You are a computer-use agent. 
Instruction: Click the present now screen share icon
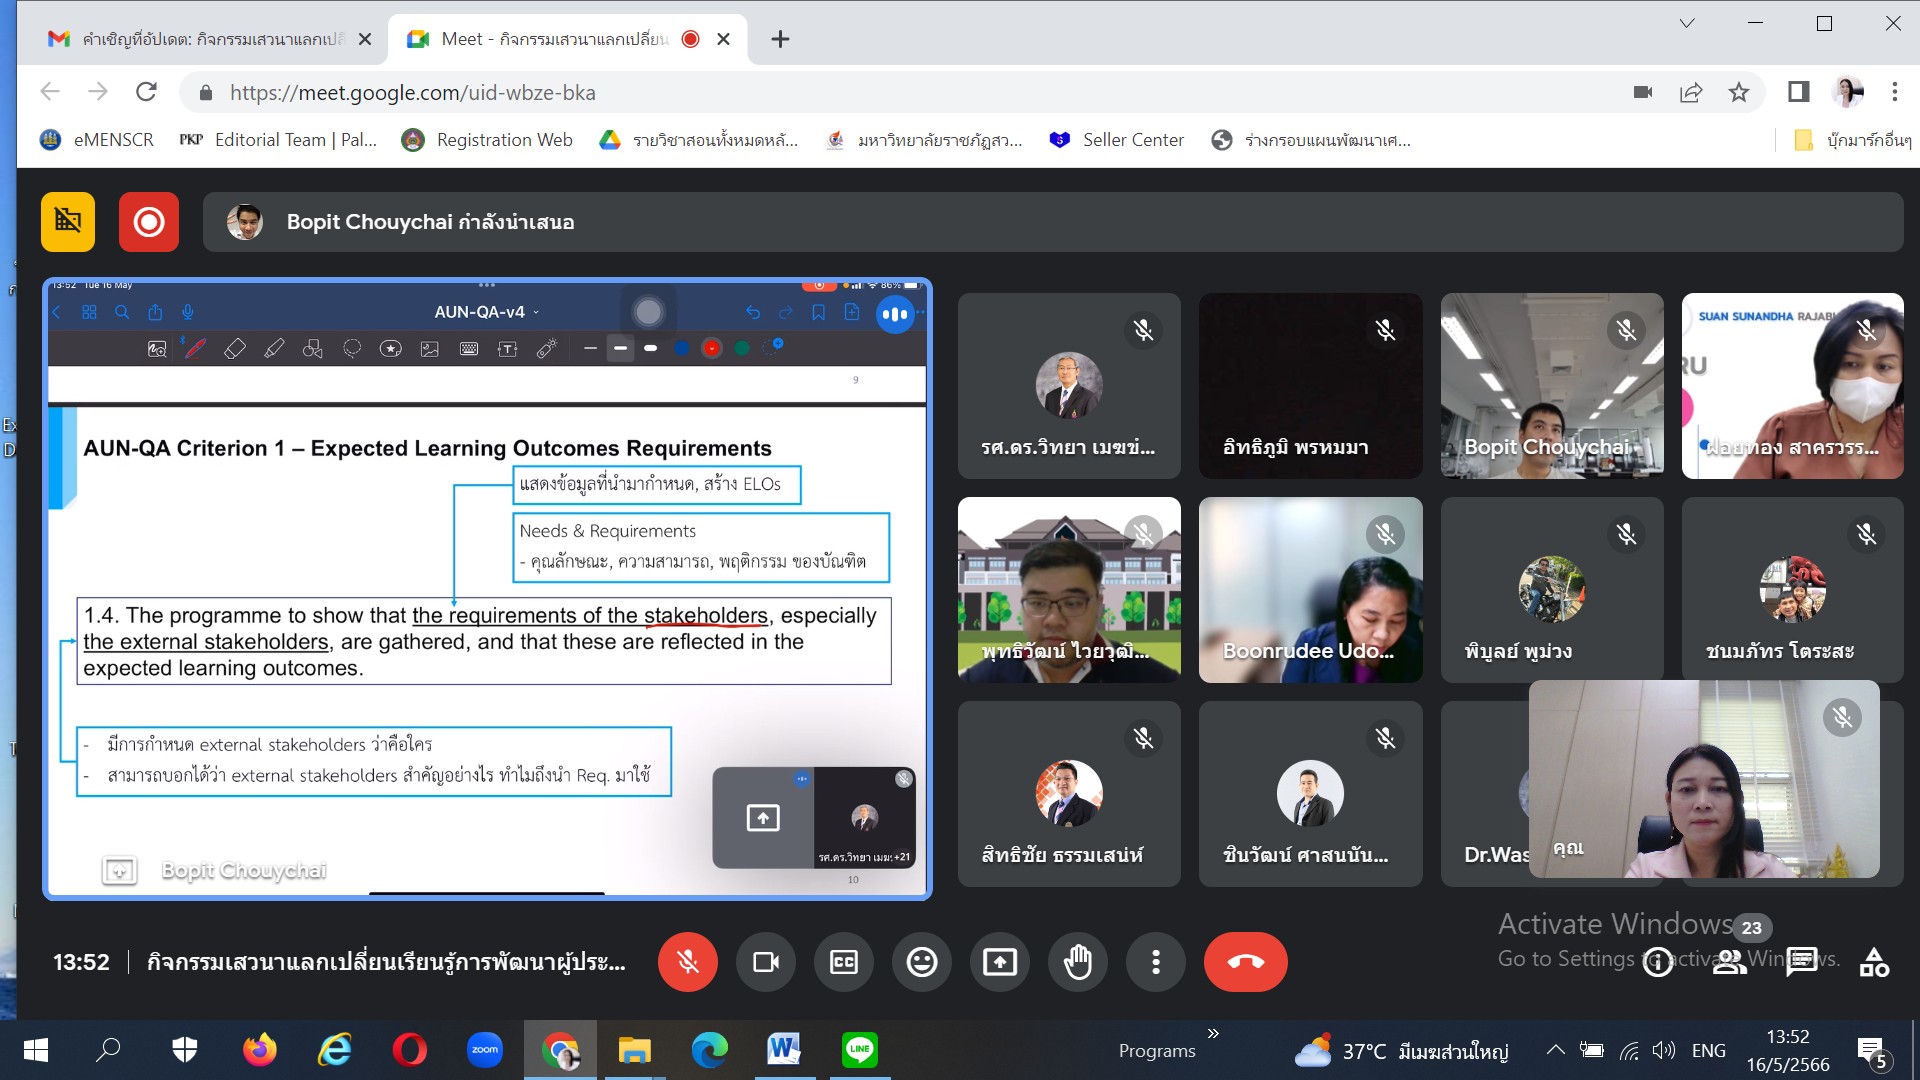[999, 962]
